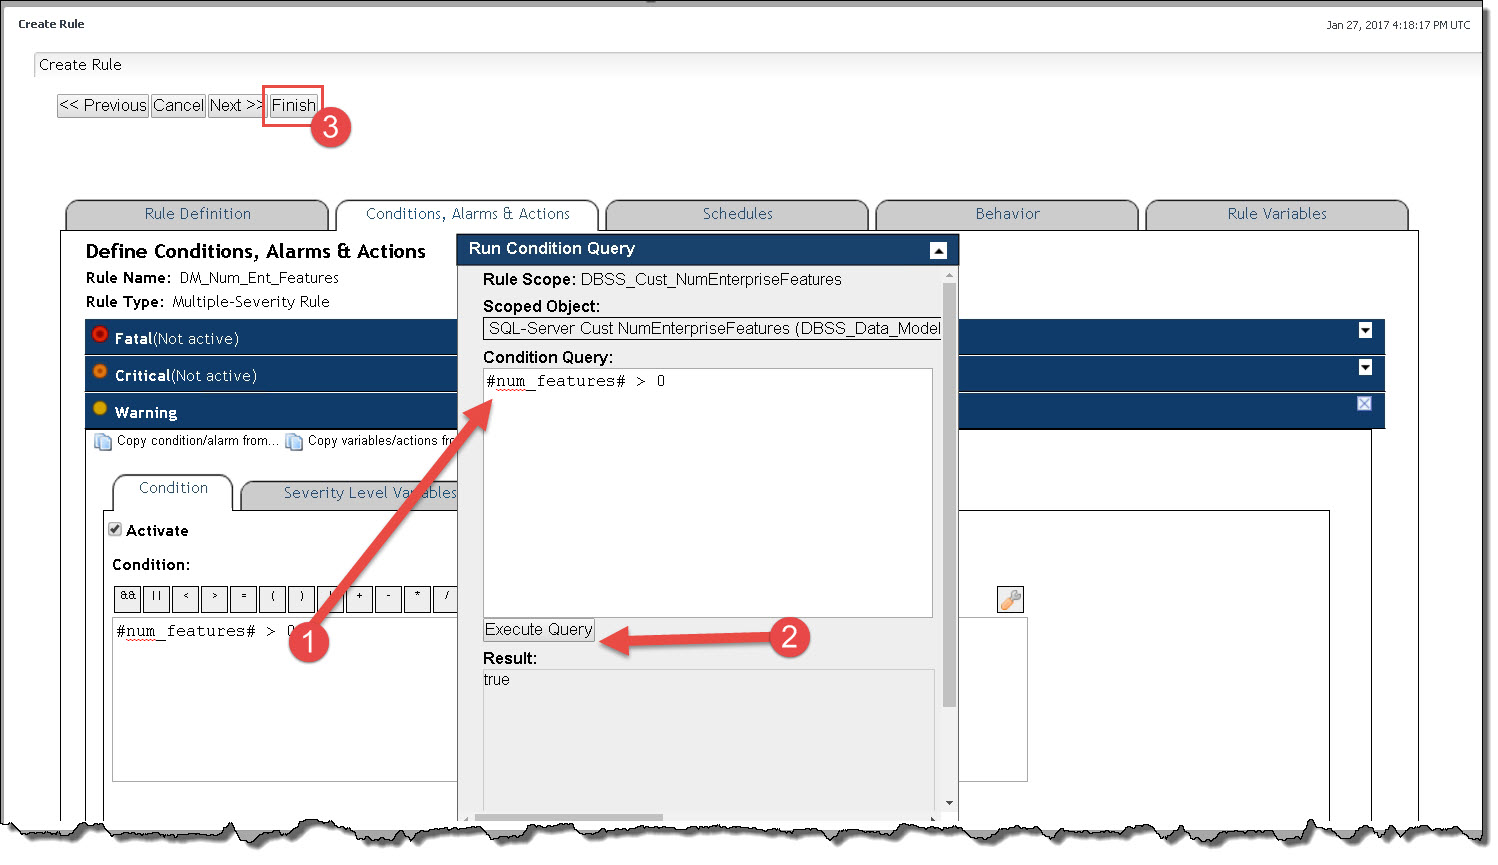
Task: Close the Warning severity section
Action: [x=1364, y=404]
